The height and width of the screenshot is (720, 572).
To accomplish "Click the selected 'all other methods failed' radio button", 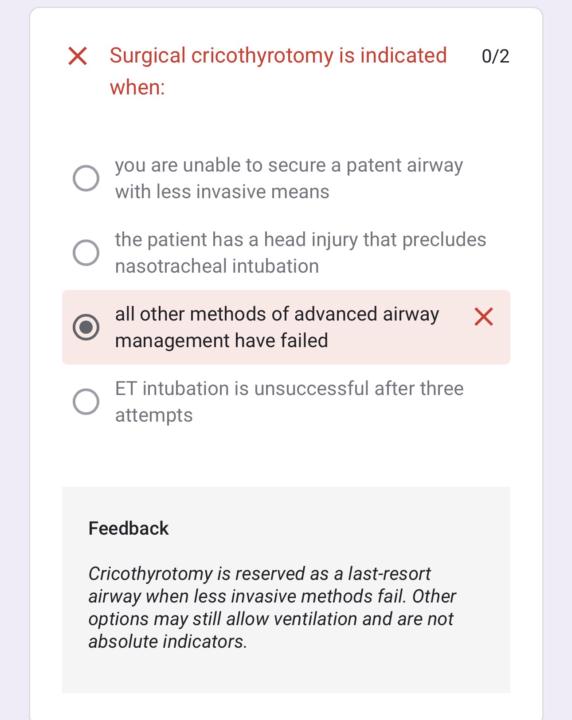I will point(86,327).
